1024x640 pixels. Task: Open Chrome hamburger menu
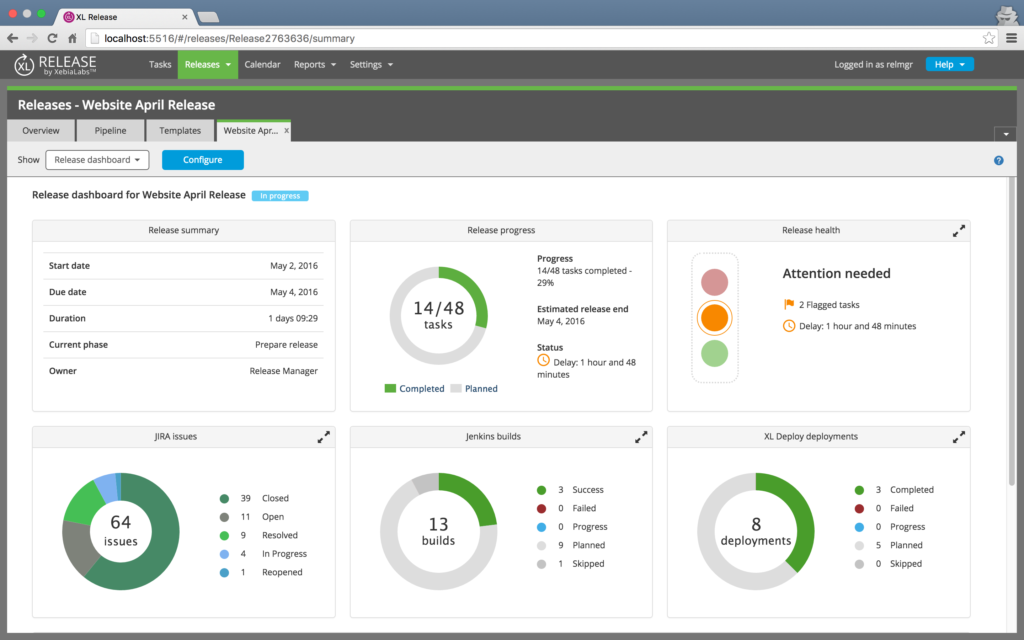(1009, 38)
